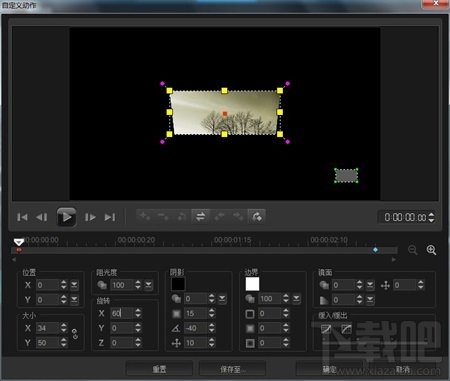The width and height of the screenshot is (450, 381).
Task: Jump to the end of the clip
Action: click(110, 217)
